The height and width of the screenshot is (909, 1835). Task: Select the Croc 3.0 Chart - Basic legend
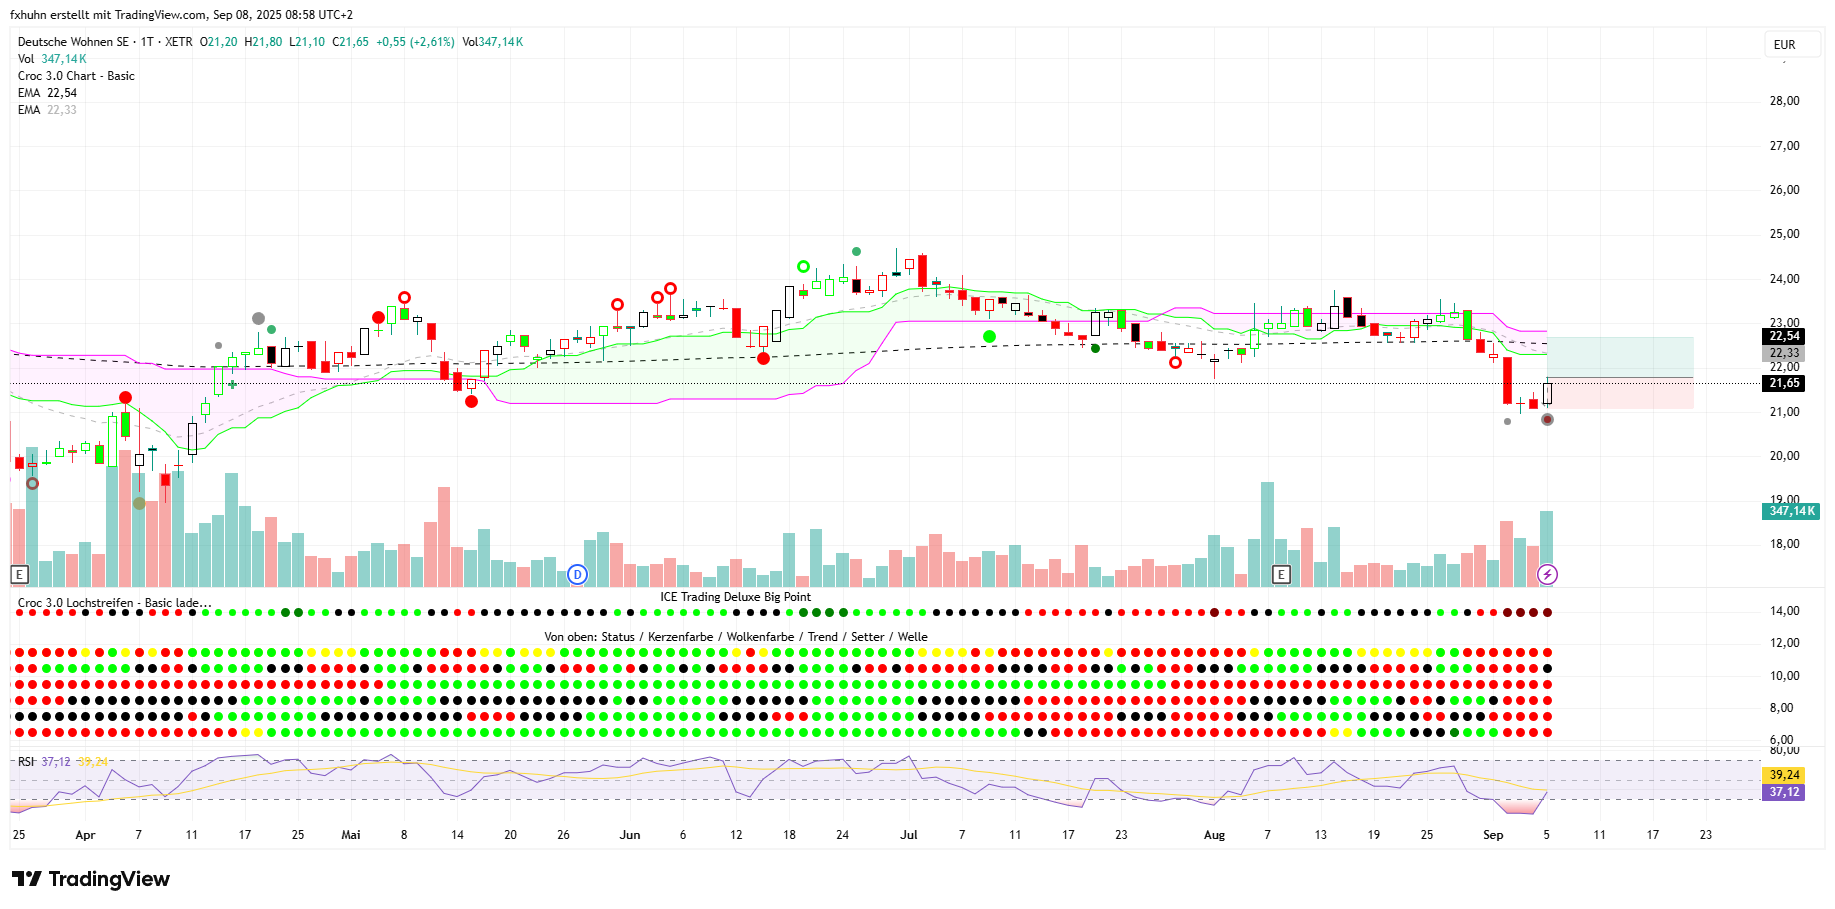[x=76, y=76]
